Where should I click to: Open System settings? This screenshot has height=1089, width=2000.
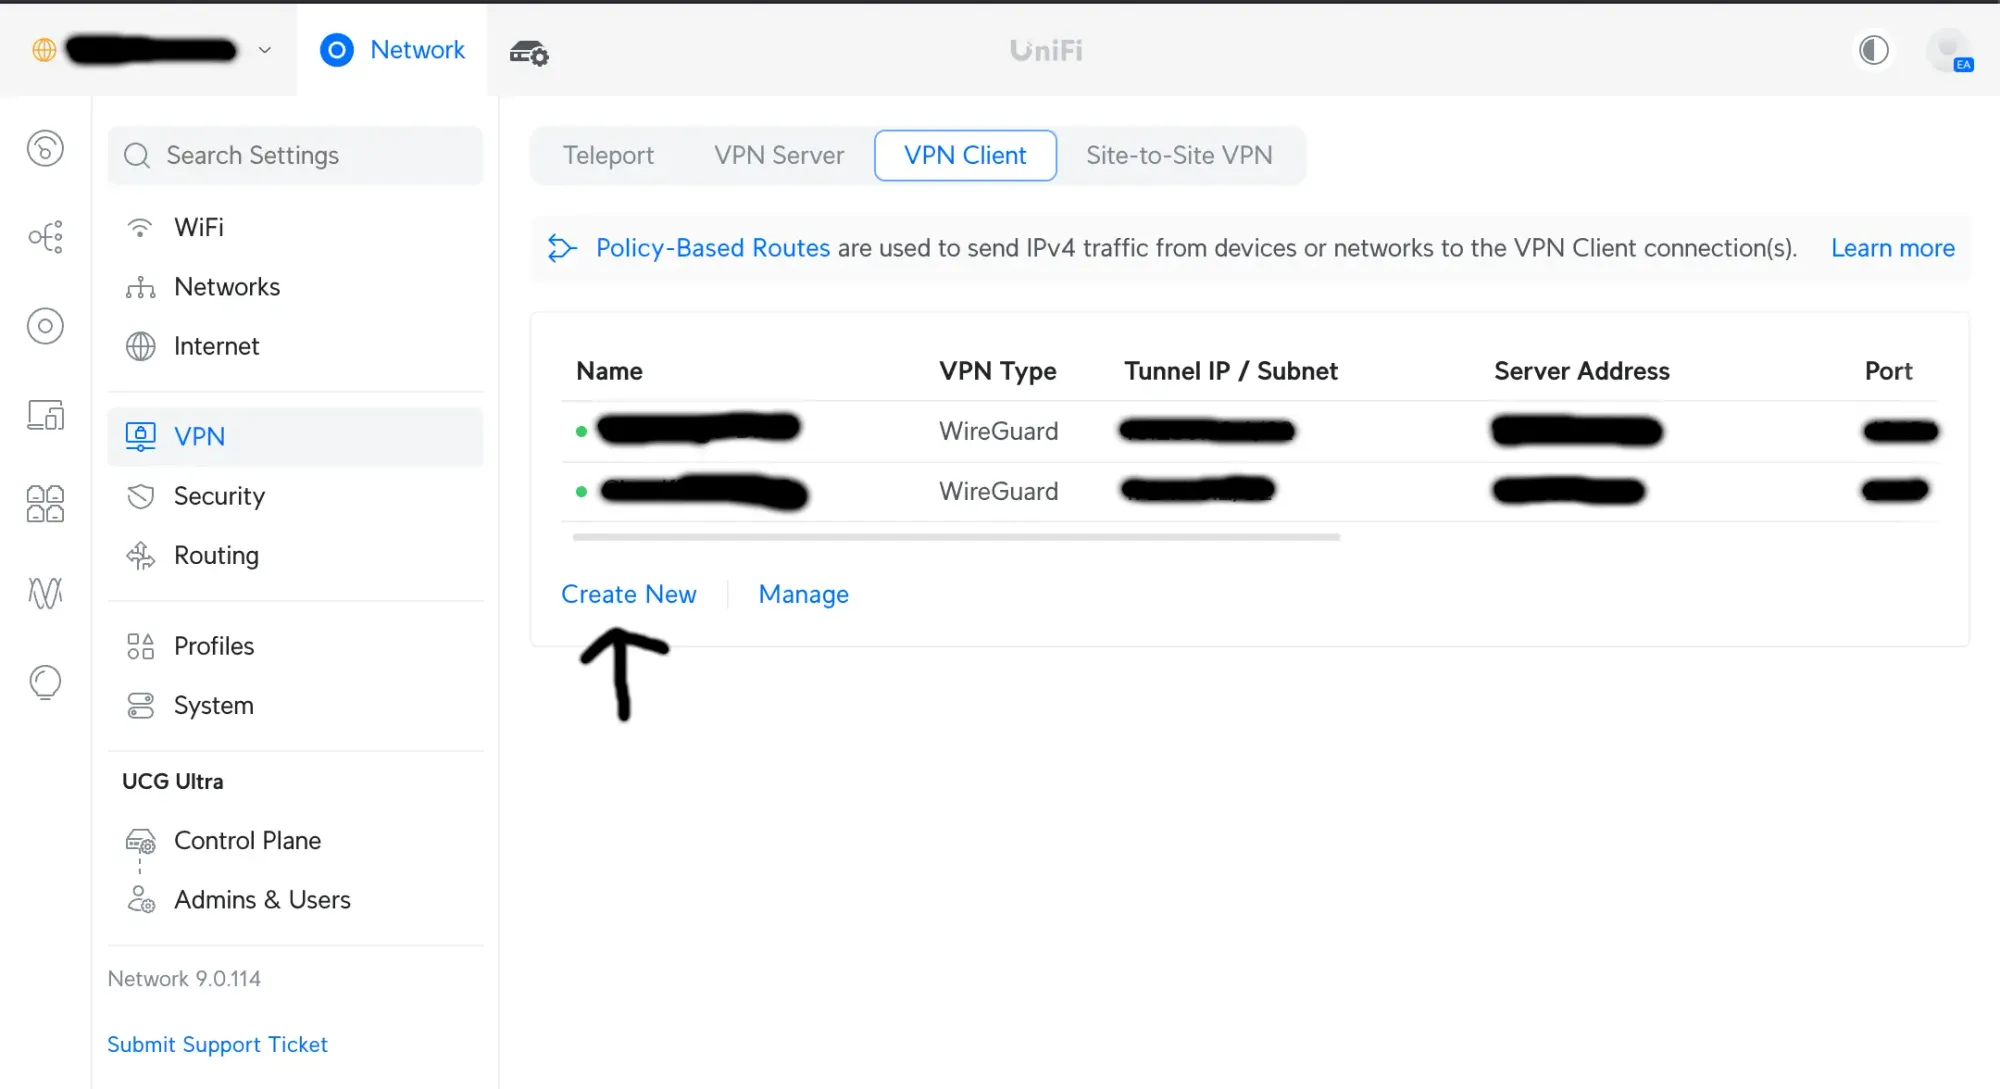295,705
